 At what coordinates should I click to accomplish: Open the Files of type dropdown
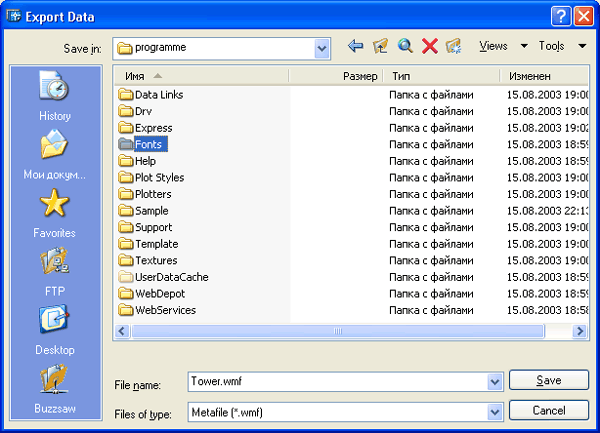[x=494, y=412]
